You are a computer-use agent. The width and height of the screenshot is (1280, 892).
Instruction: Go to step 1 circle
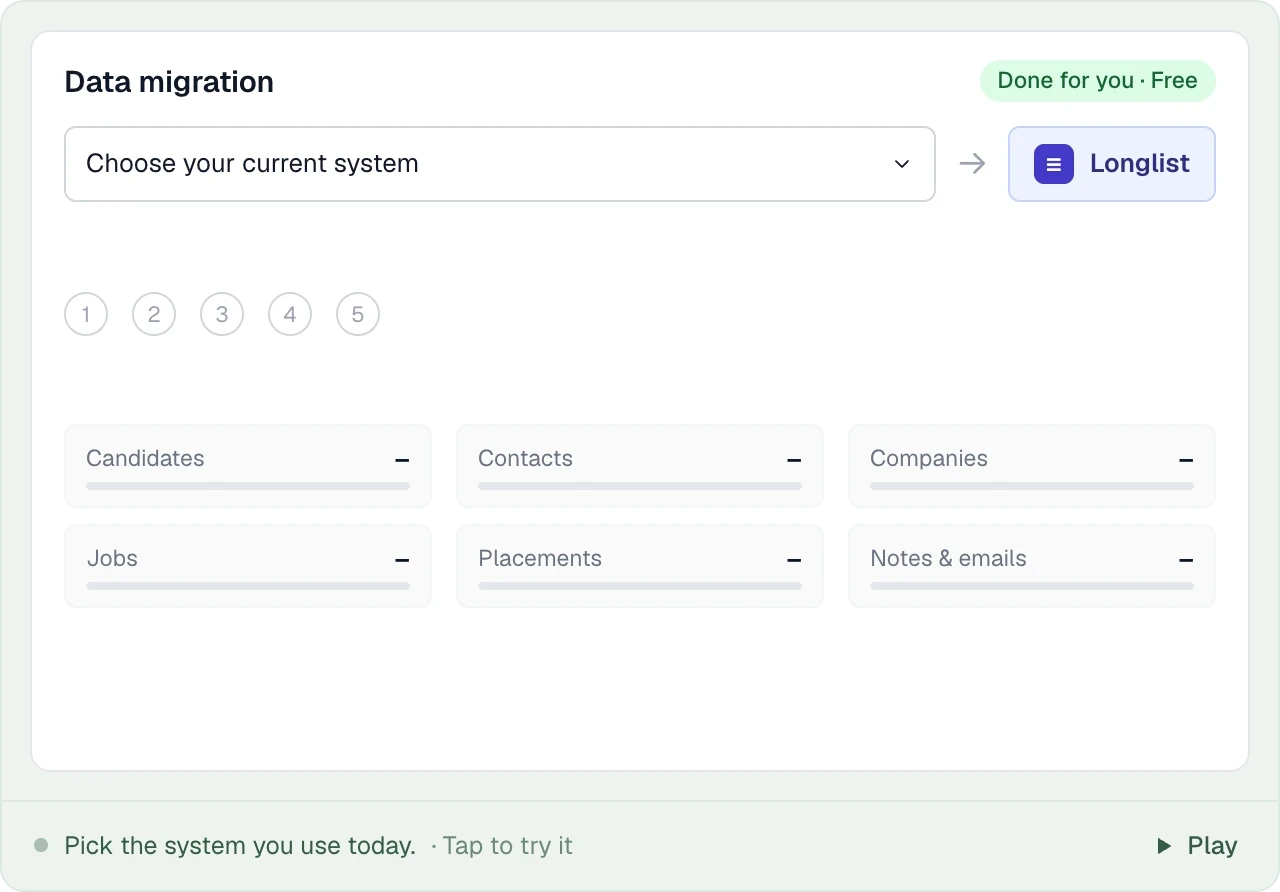coord(86,314)
